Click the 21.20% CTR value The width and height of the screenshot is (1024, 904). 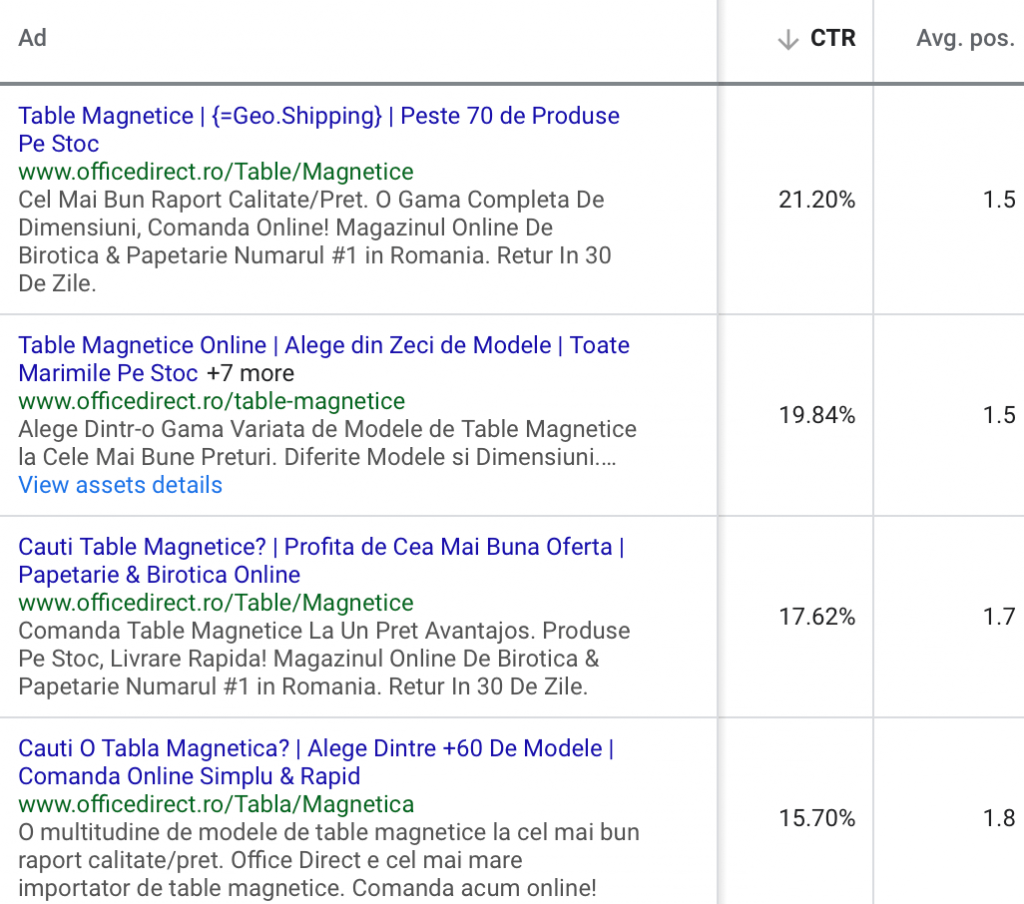coord(818,200)
